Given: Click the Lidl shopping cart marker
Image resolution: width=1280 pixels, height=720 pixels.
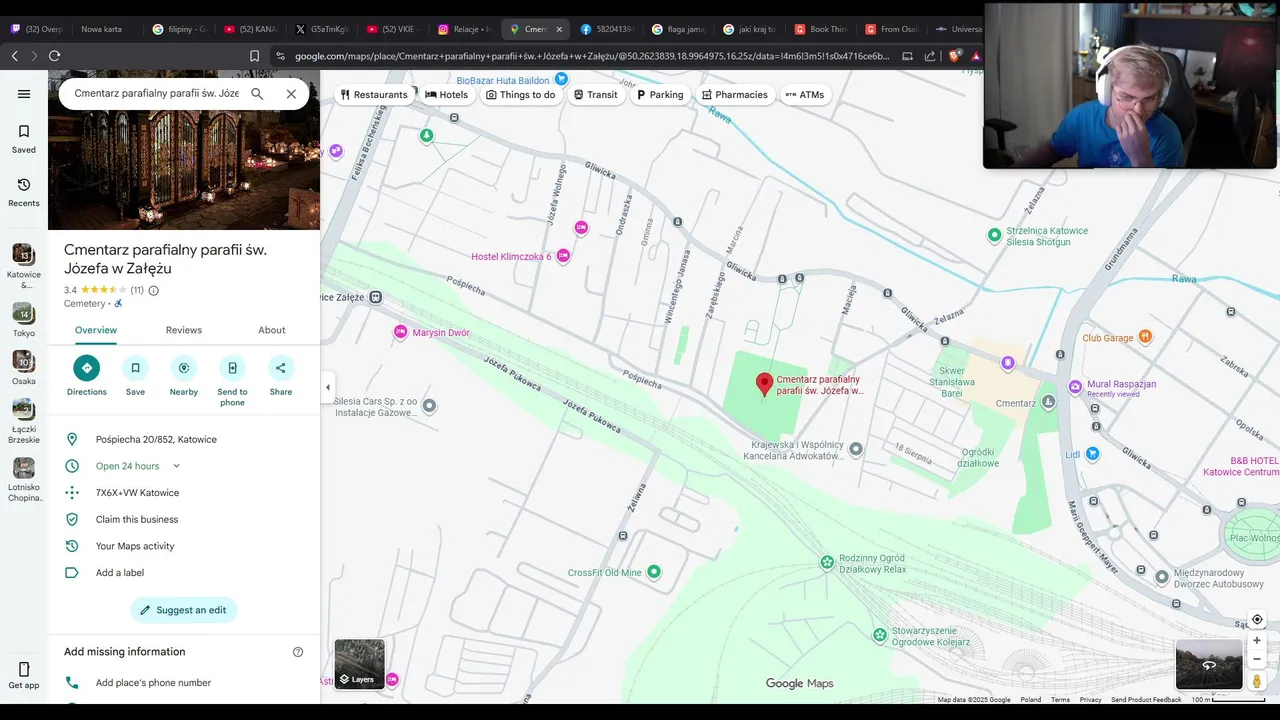Looking at the screenshot, I should [1093, 454].
